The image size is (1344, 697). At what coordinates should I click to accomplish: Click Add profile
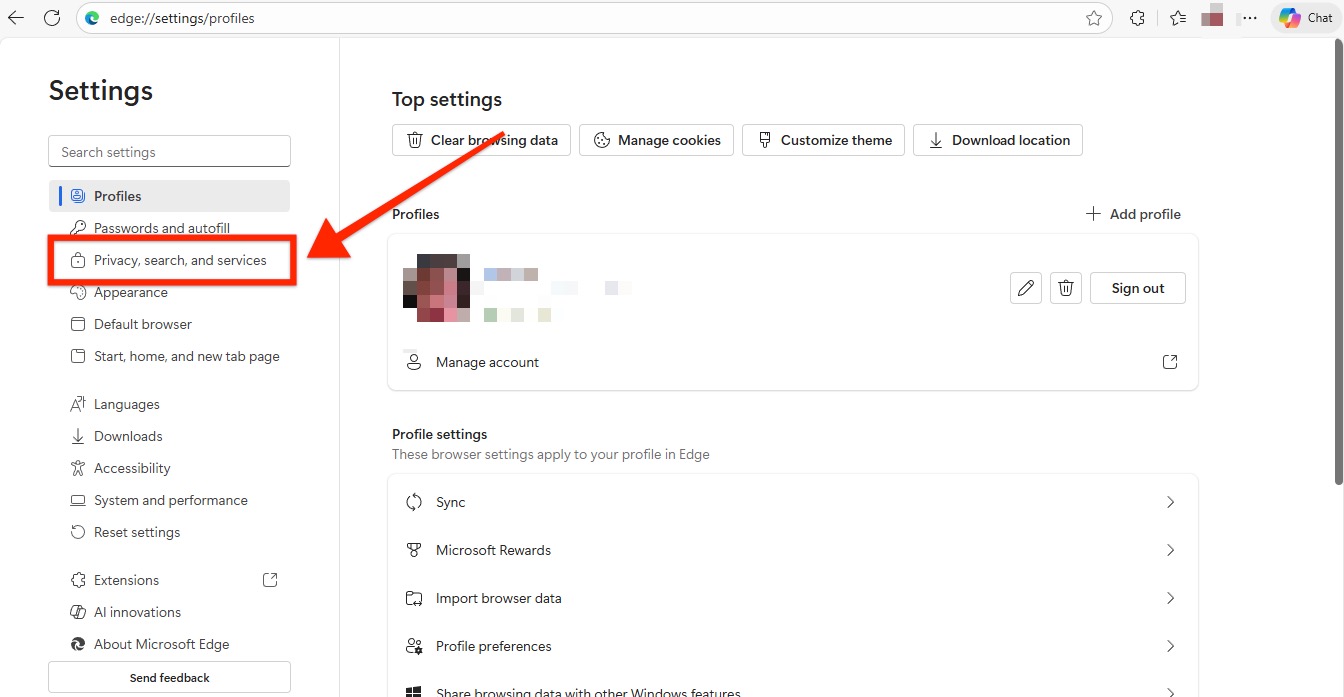(1133, 214)
